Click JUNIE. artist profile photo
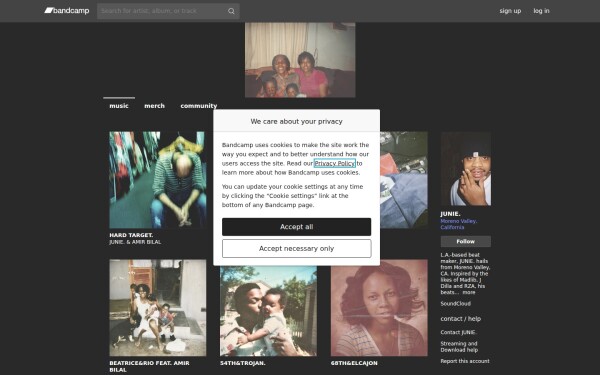The width and height of the screenshot is (600, 375). 466,169
